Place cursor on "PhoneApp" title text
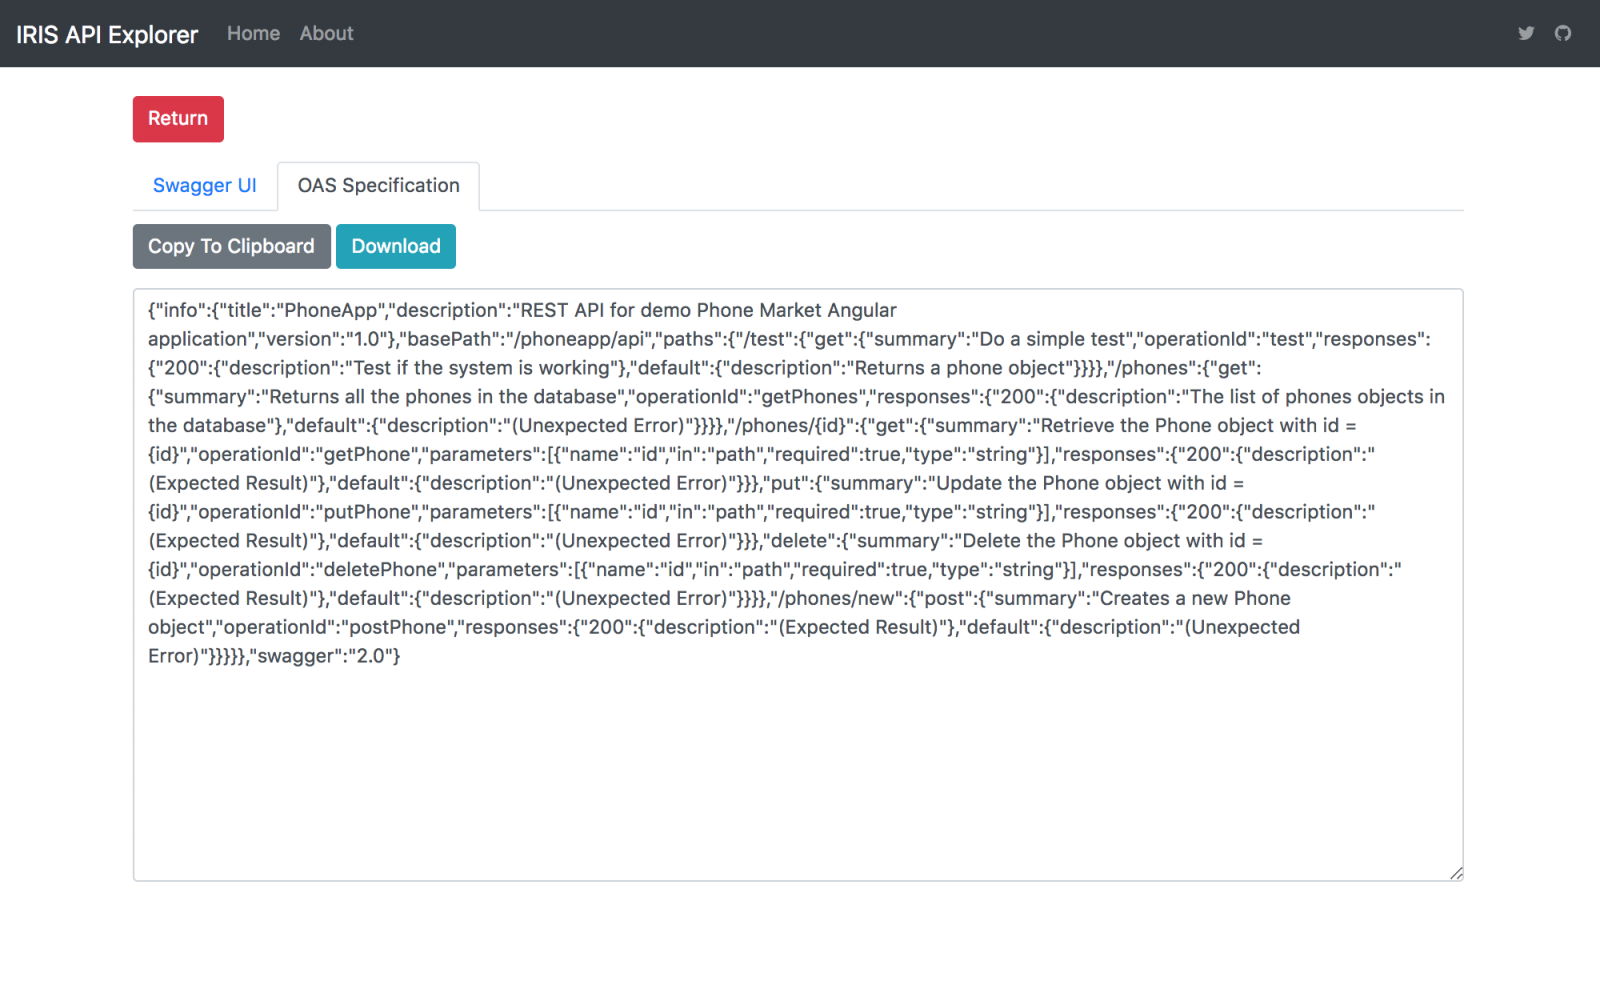Image resolution: width=1600 pixels, height=997 pixels. pyautogui.click(x=330, y=311)
